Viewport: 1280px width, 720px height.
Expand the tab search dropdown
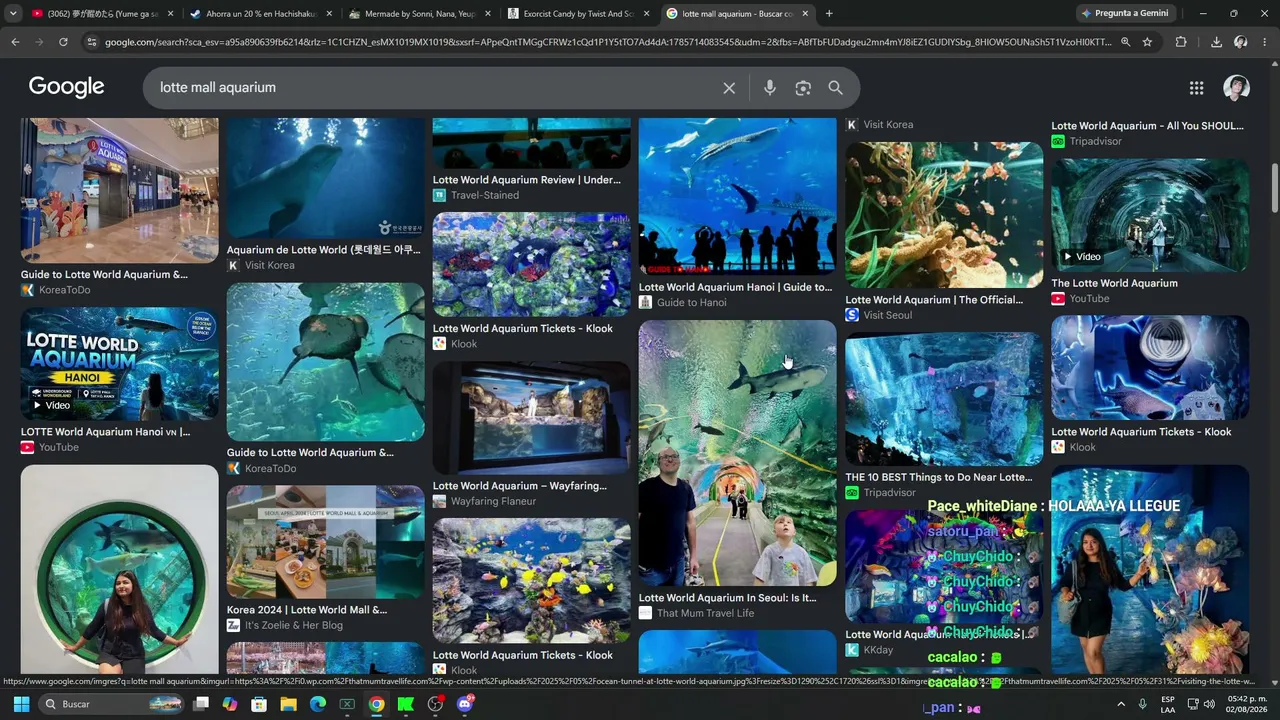(x=13, y=14)
